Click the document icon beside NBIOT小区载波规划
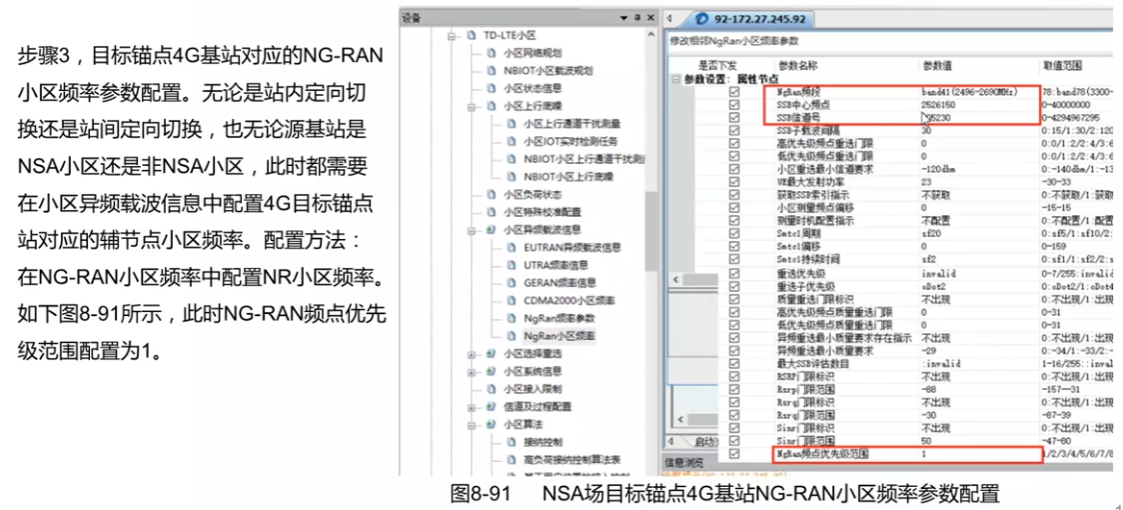This screenshot has height=510, width=1123. click(491, 71)
